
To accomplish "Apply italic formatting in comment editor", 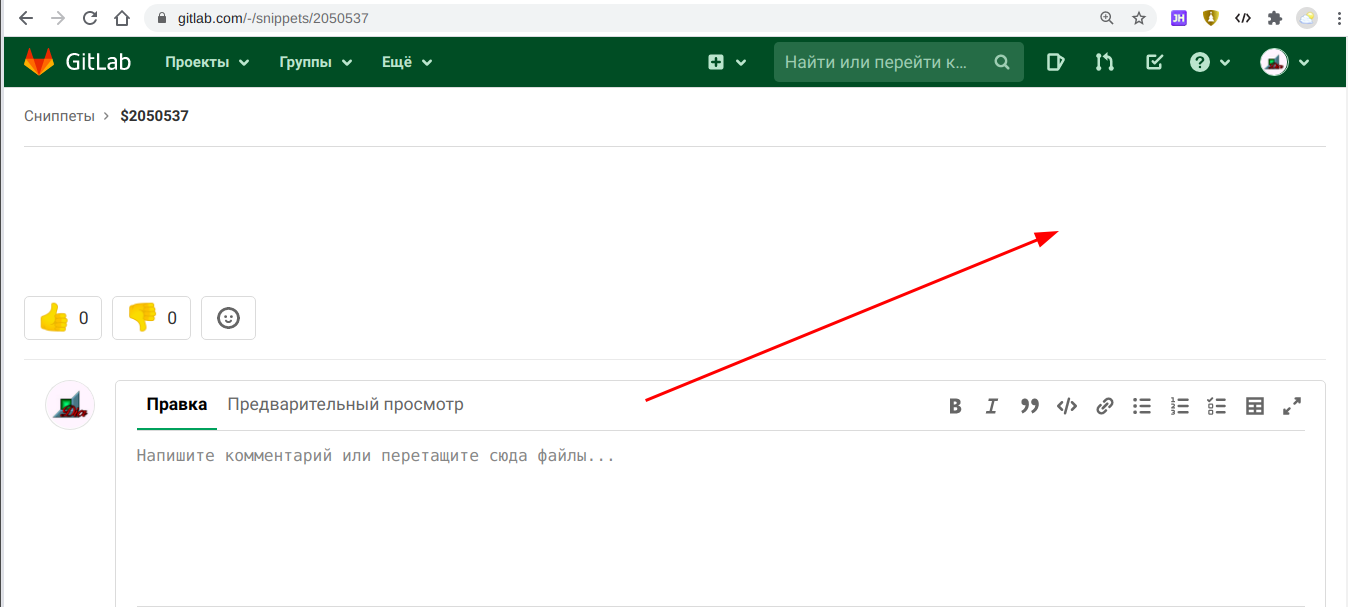I will click(991, 406).
